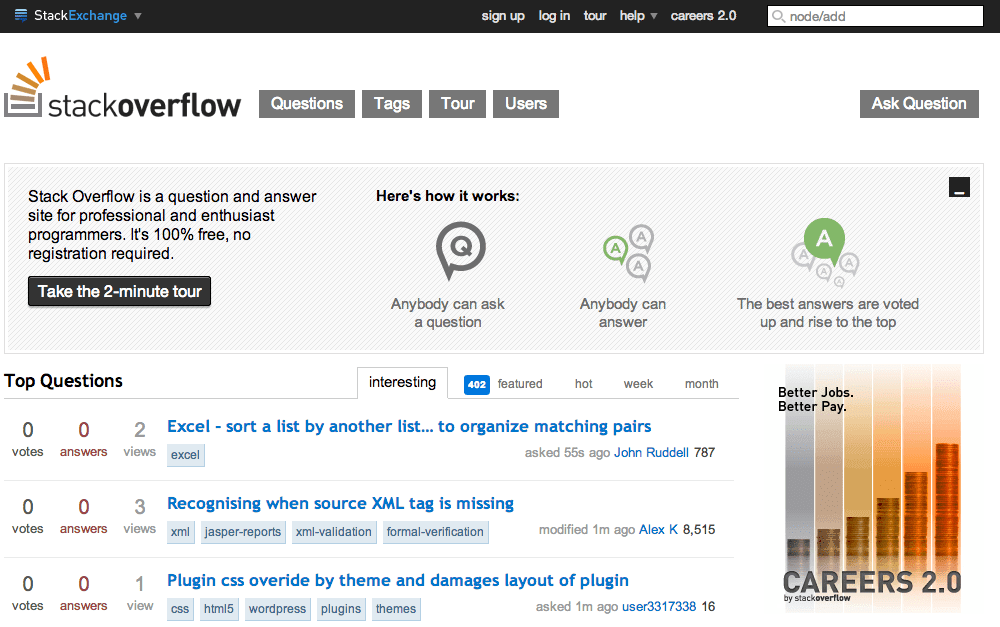Click 'asked 55s ago' timestamp
The width and height of the screenshot is (1000, 627).
click(567, 452)
